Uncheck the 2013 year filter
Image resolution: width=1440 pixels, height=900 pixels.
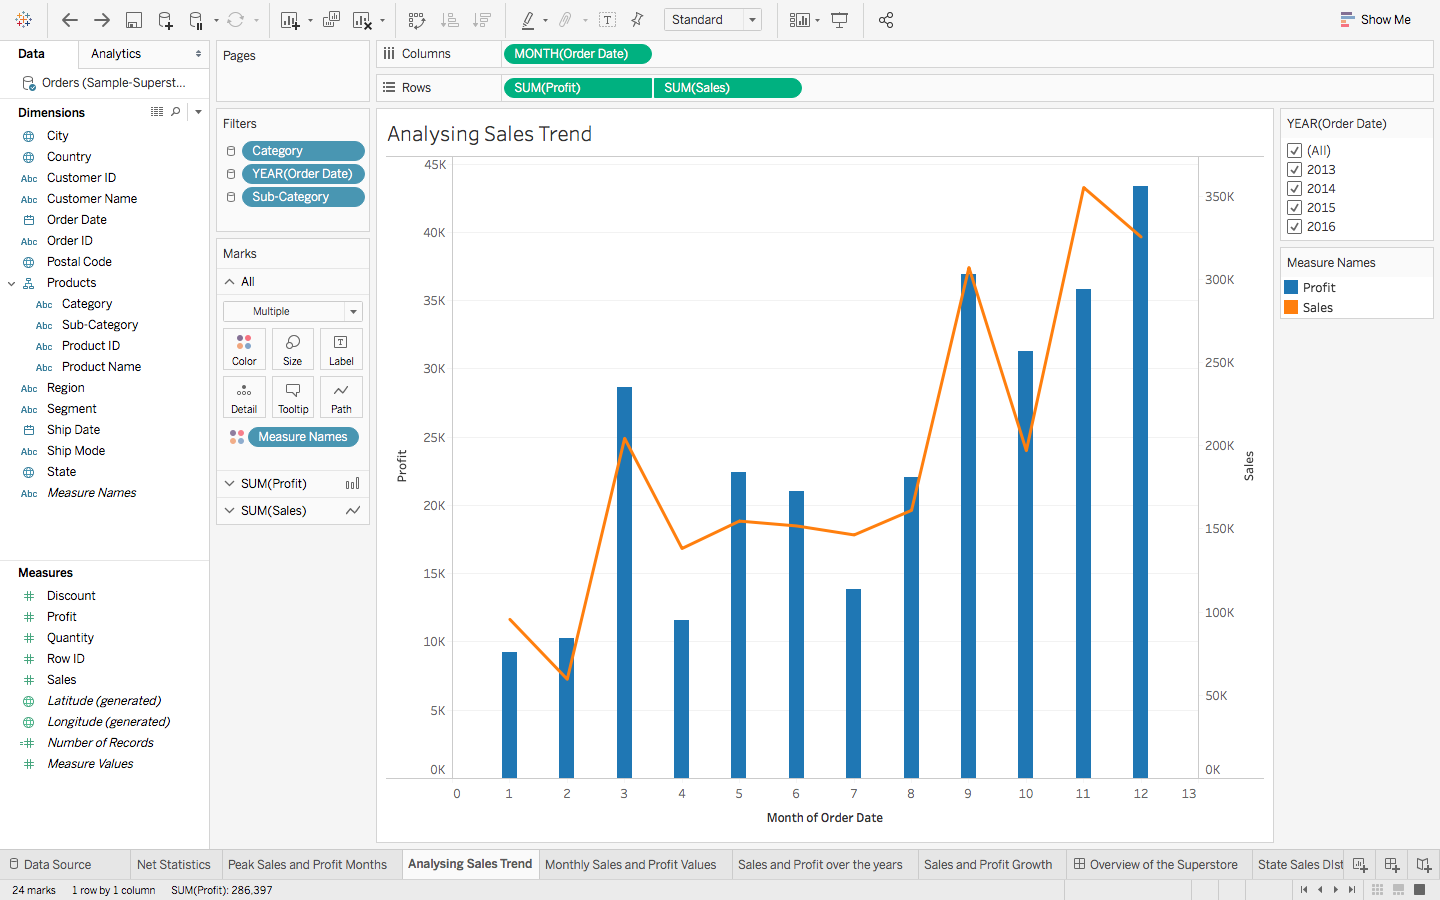[1295, 169]
